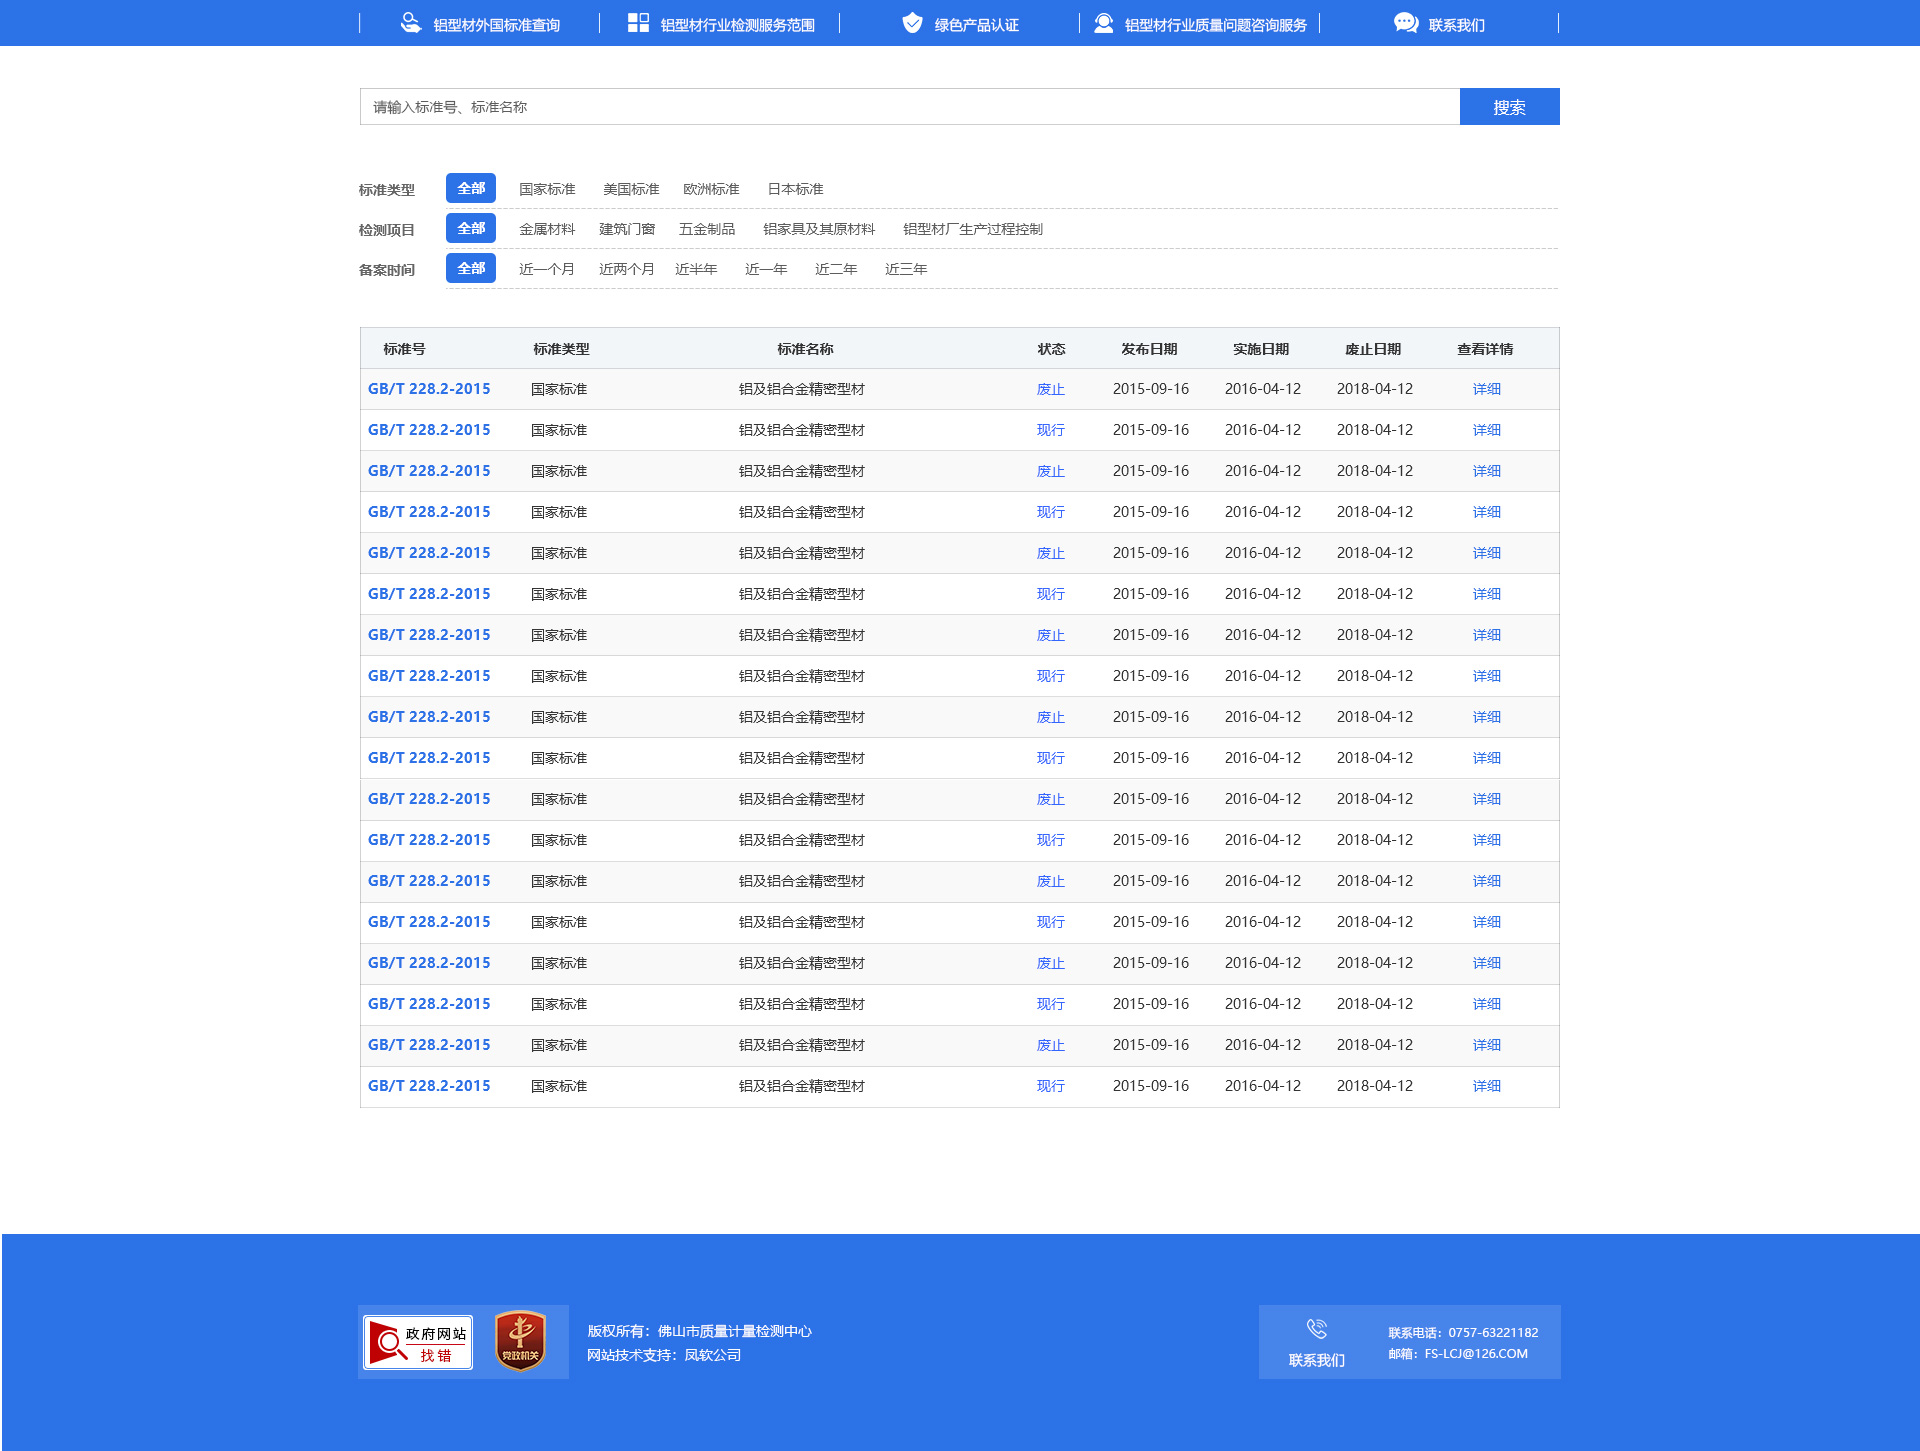
Task: Click the standard number search input field
Action: click(x=909, y=107)
